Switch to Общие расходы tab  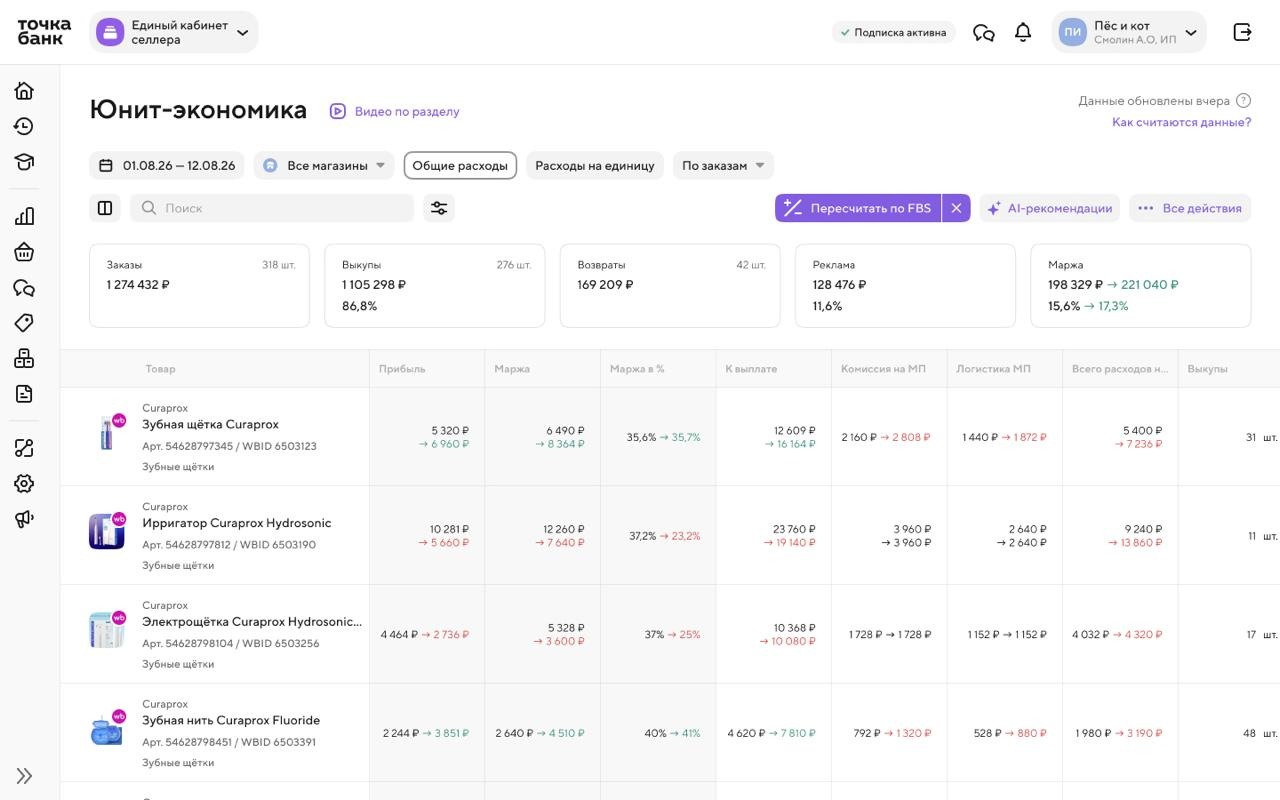pos(460,165)
